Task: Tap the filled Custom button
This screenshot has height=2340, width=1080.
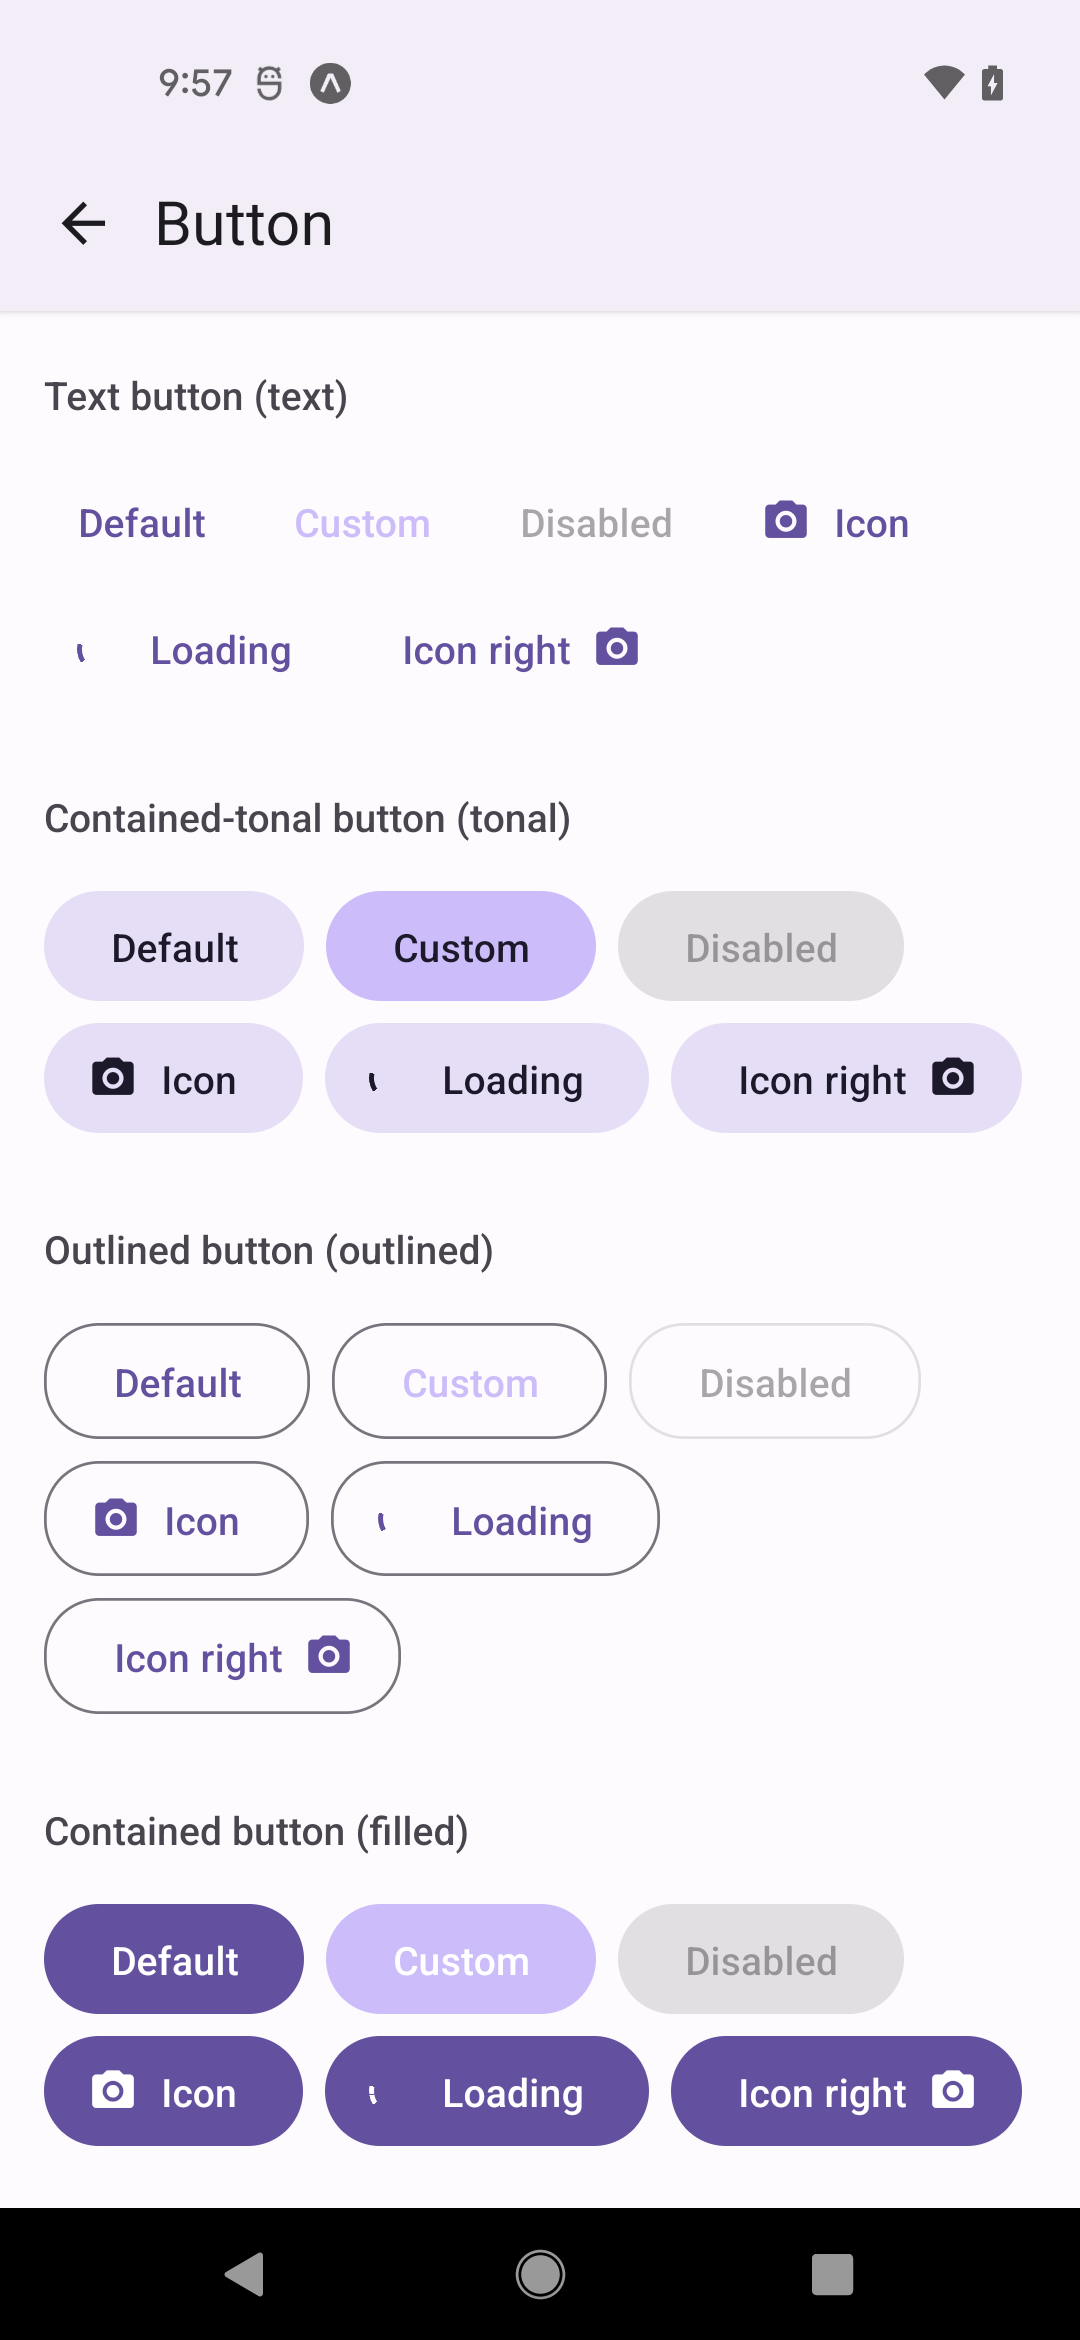Action: [461, 1960]
